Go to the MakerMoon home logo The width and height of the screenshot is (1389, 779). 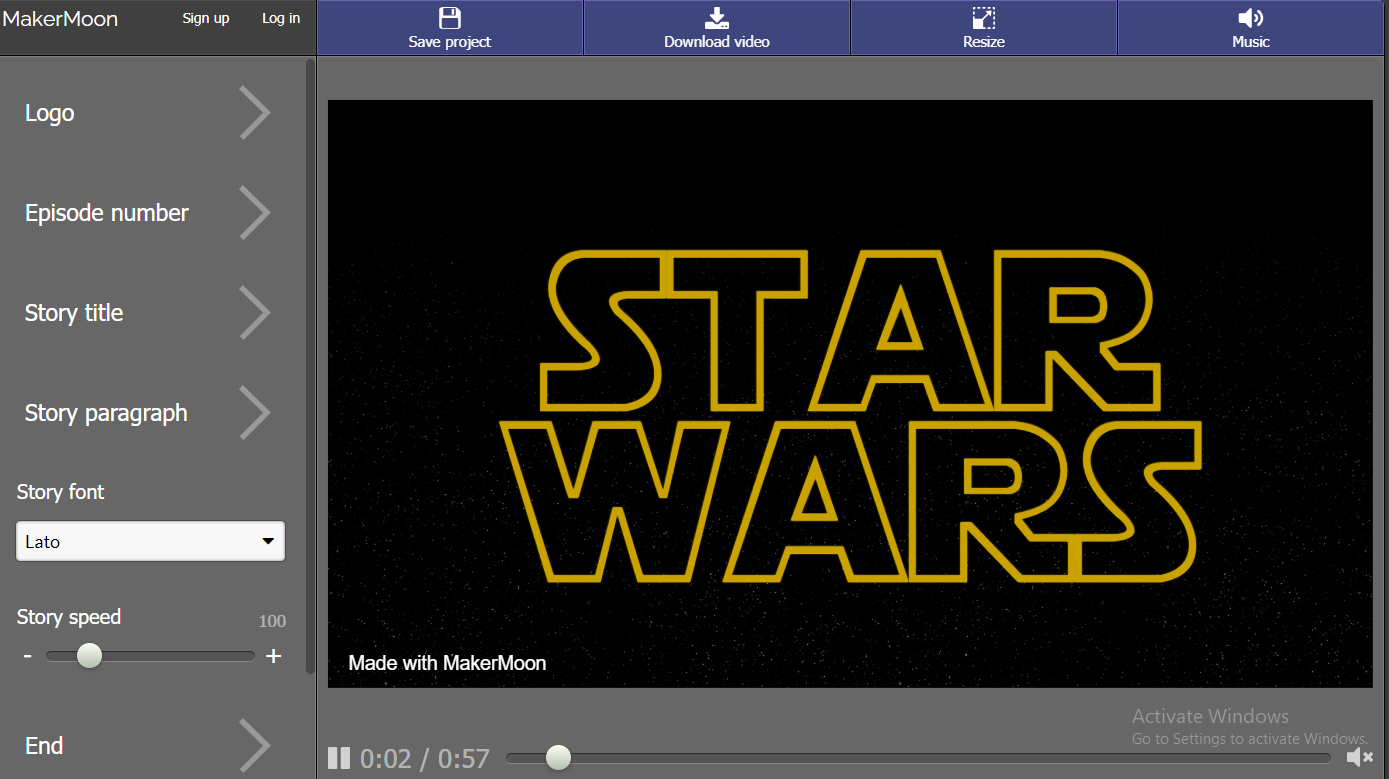pyautogui.click(x=60, y=19)
